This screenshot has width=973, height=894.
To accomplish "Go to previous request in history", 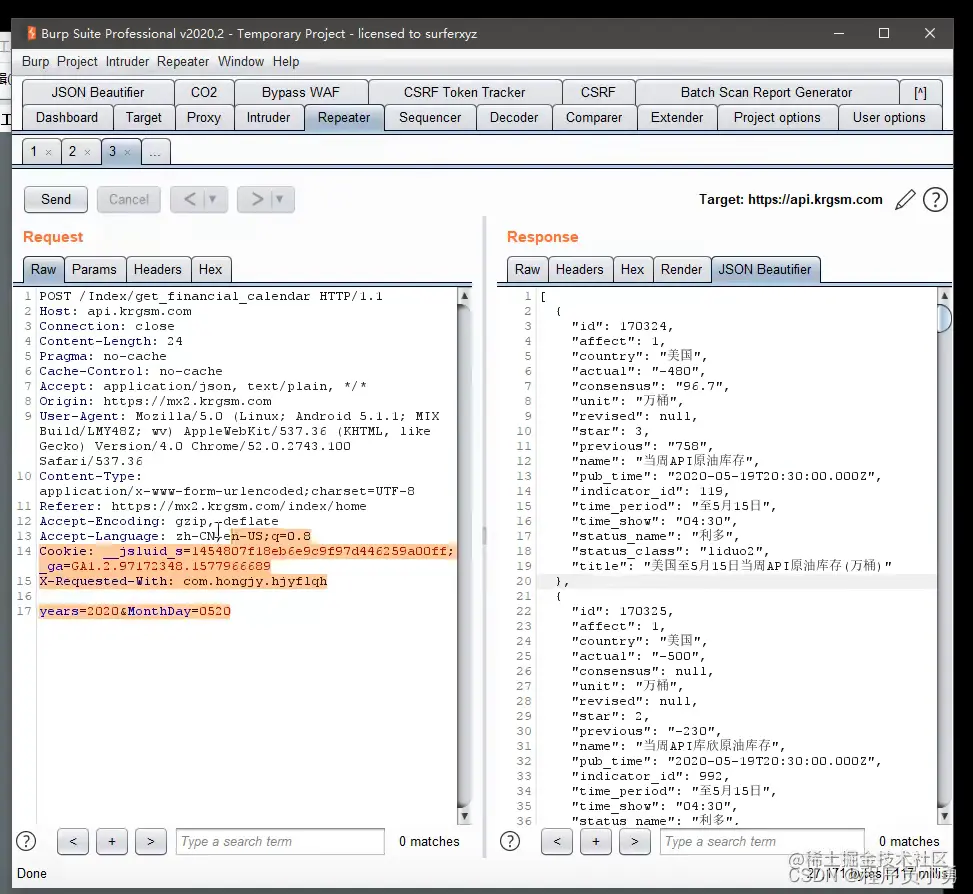I will click(x=190, y=199).
